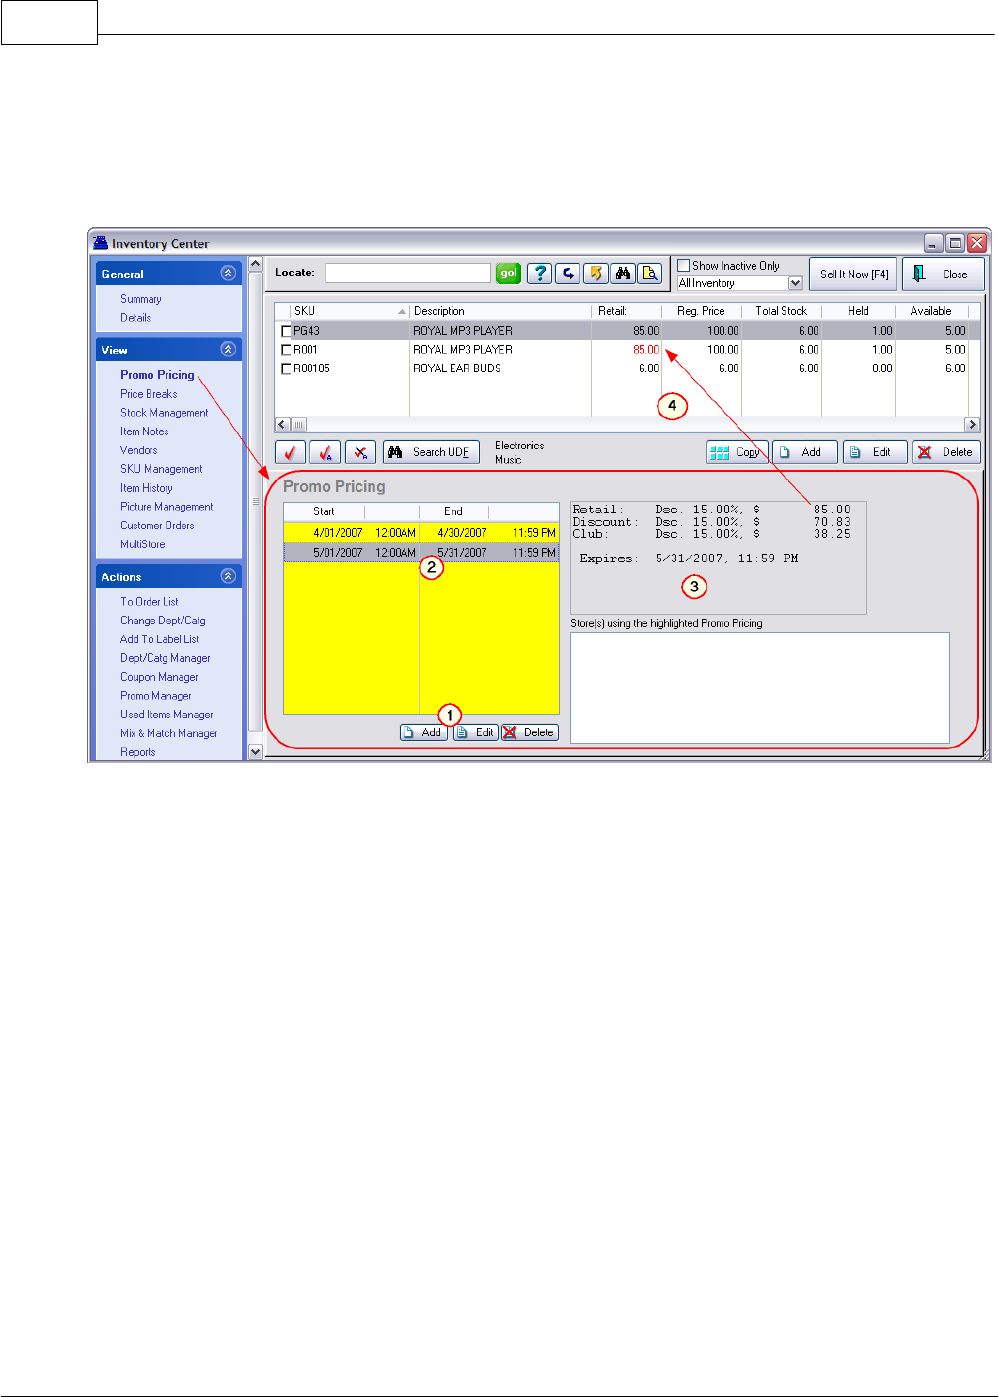999x1397 pixels.
Task: Click Add To Label List action
Action: [x=160, y=640]
